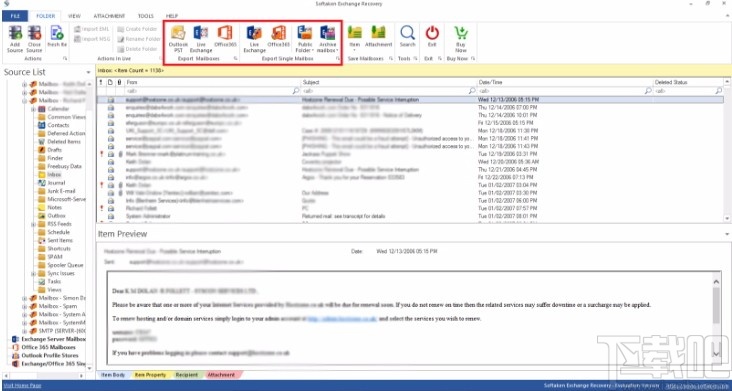
Task: Click the Subject column filter field
Action: pos(389,91)
